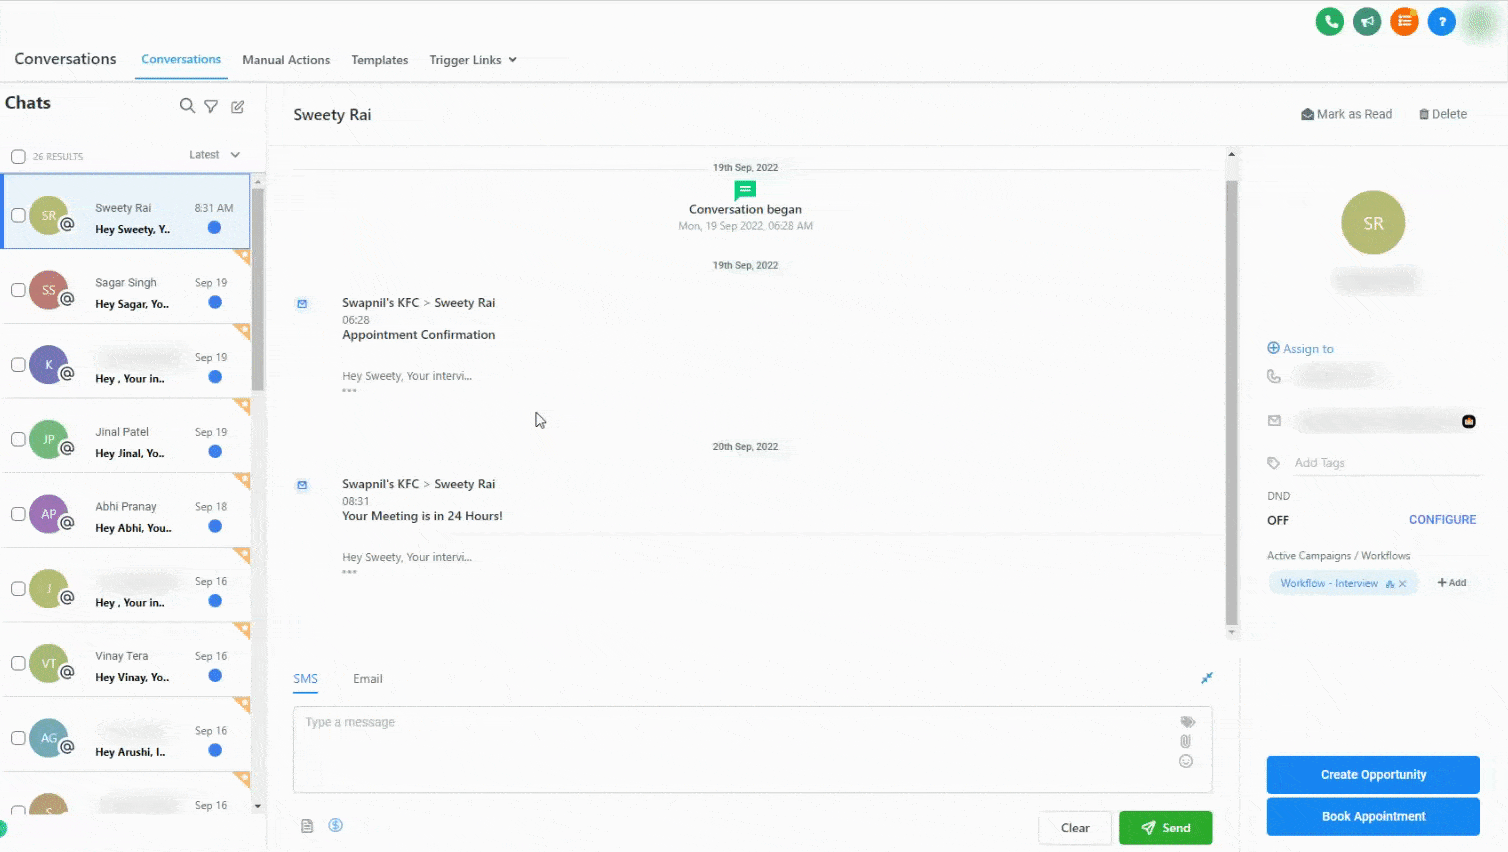
Task: Click the conversation vertical scrollbar thumb
Action: [1231, 402]
